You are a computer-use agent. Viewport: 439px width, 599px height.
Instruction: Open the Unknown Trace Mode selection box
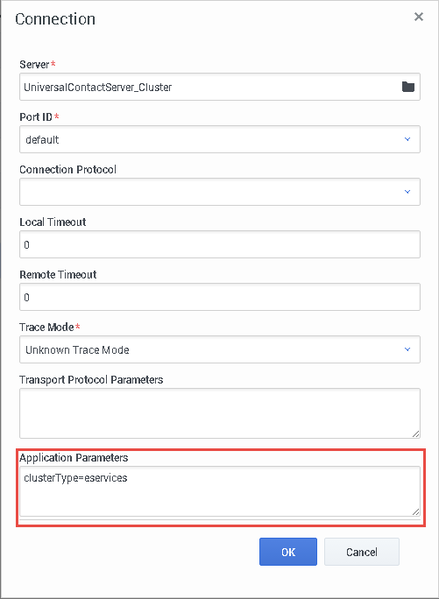pyautogui.click(x=220, y=350)
